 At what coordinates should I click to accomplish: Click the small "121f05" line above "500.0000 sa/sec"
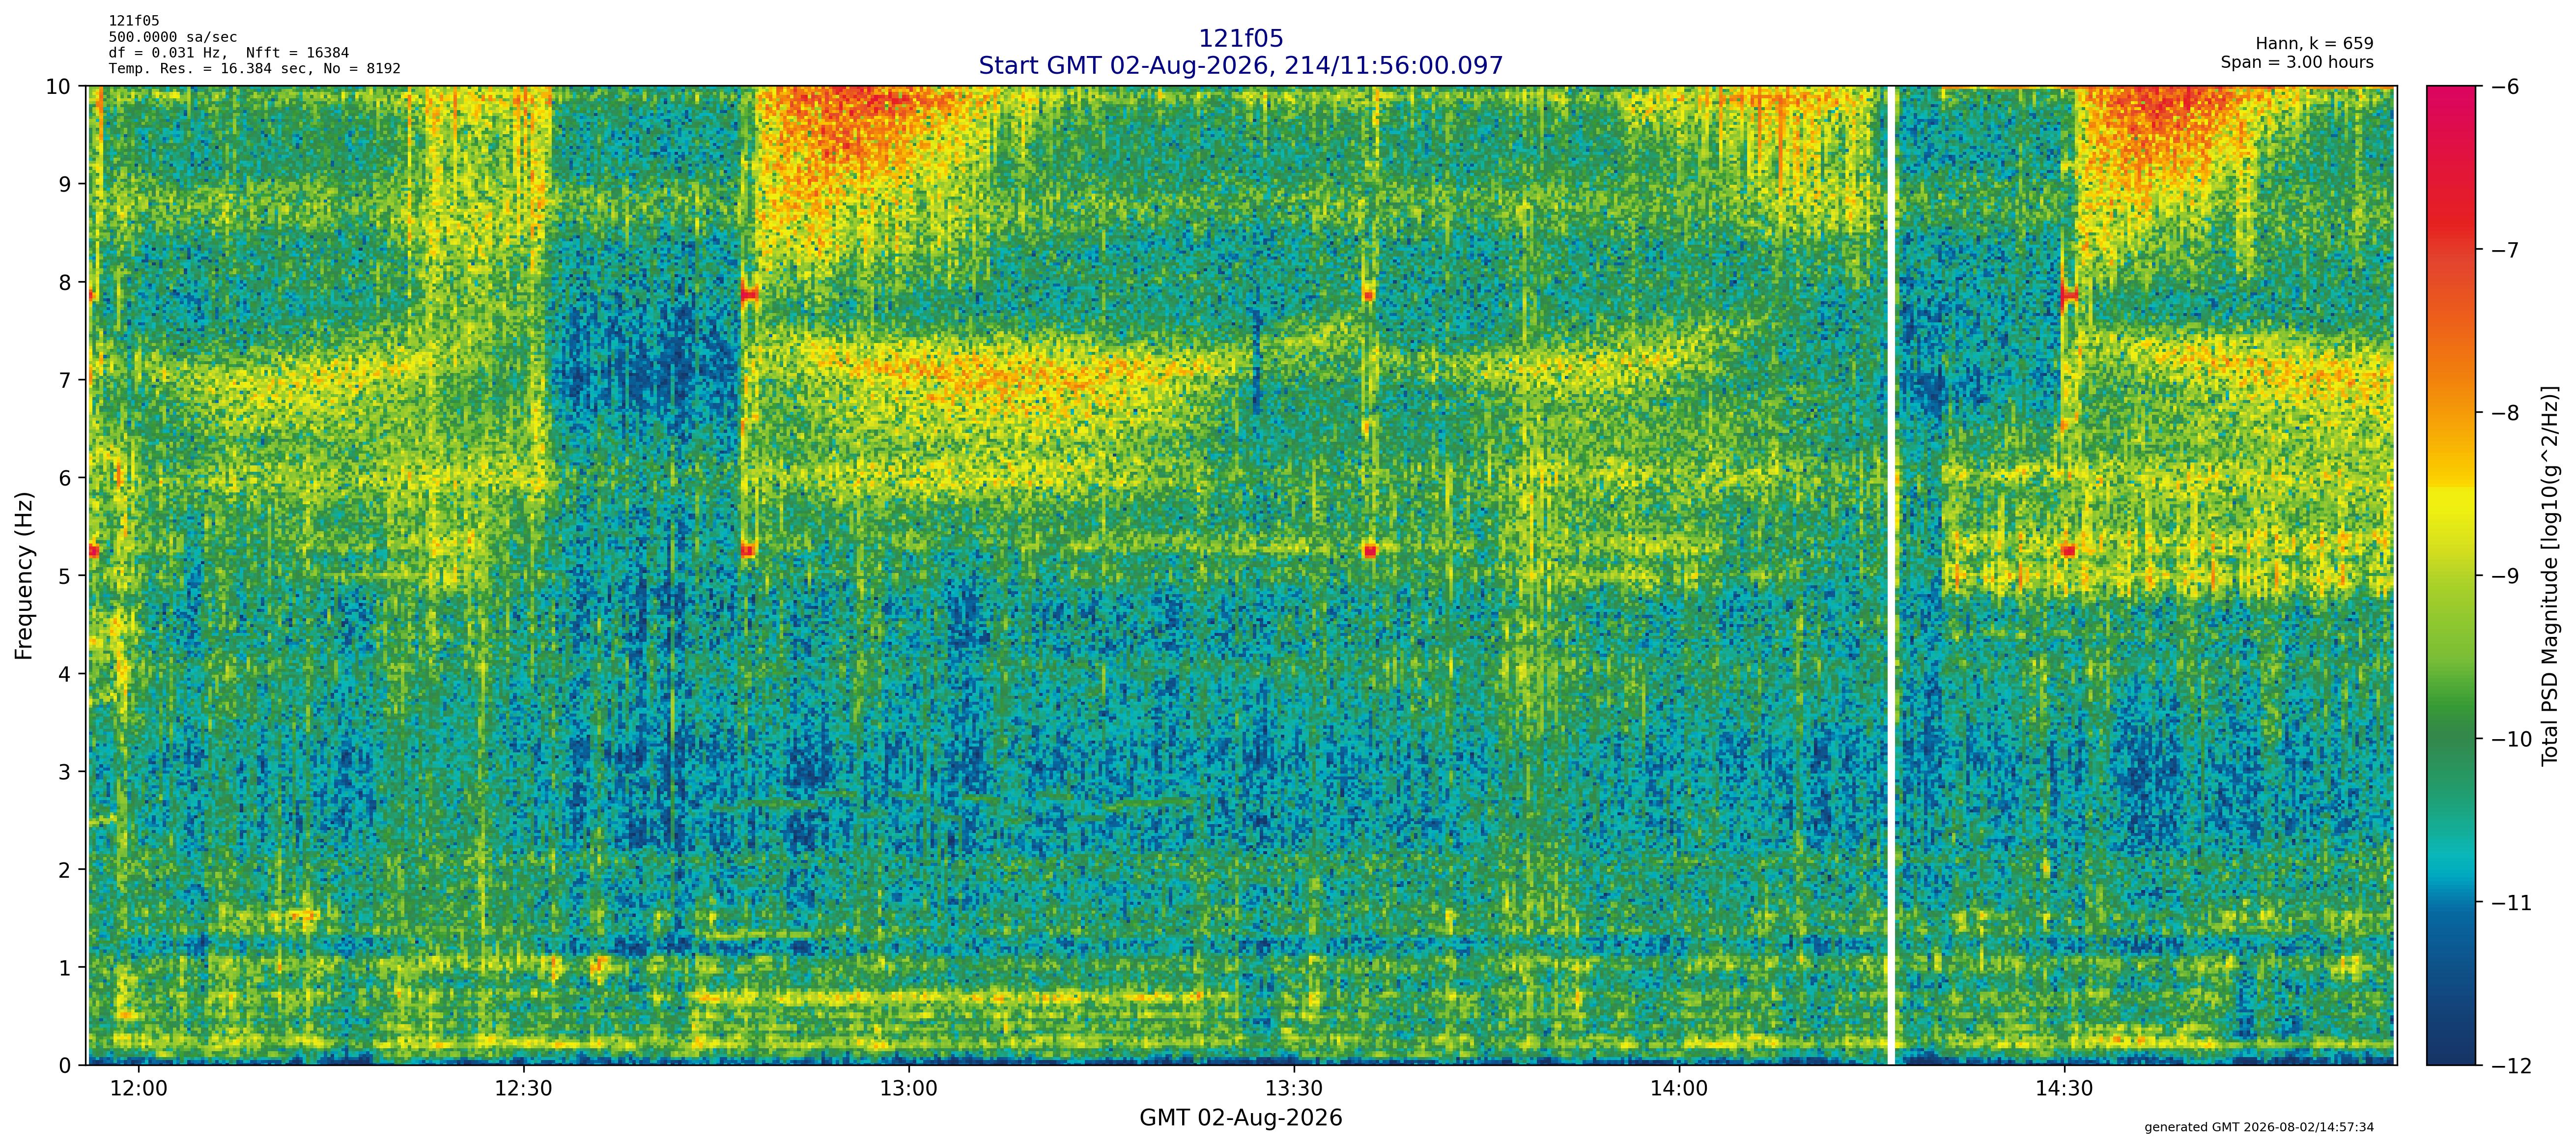tap(134, 21)
